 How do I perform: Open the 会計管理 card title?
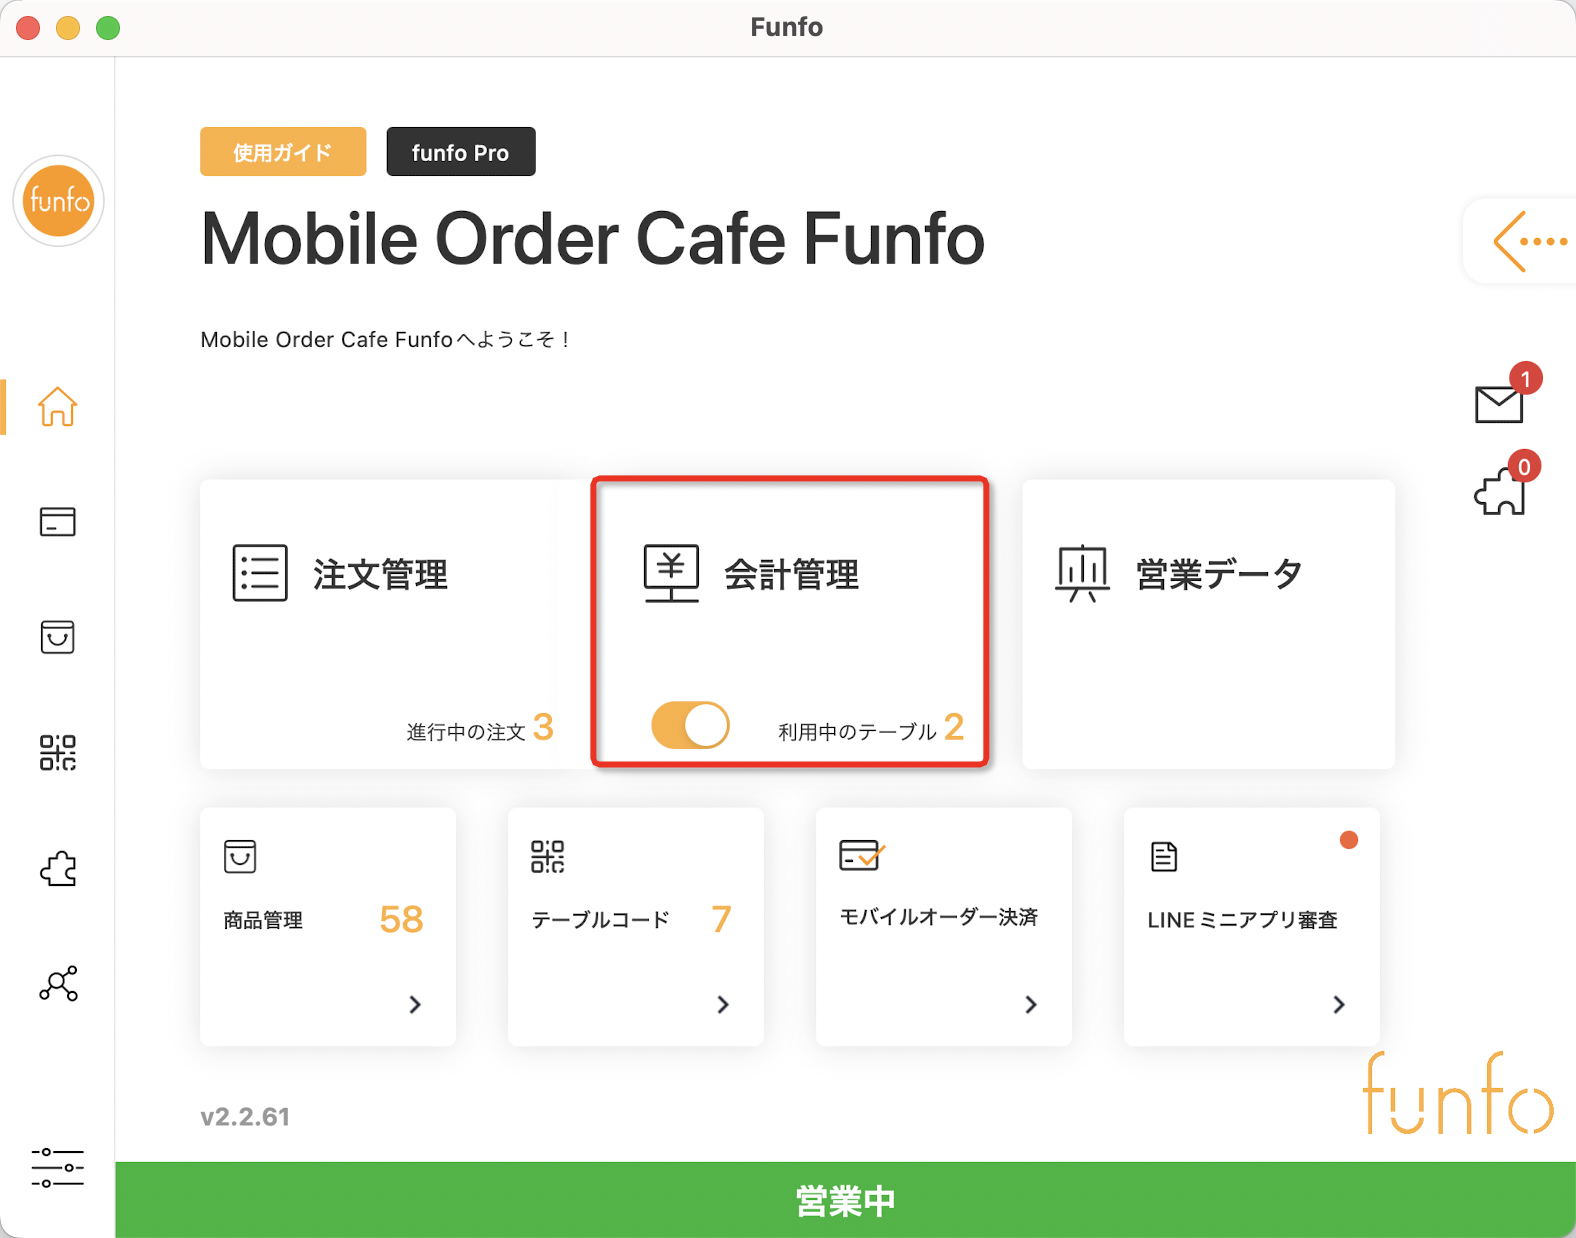pos(792,575)
